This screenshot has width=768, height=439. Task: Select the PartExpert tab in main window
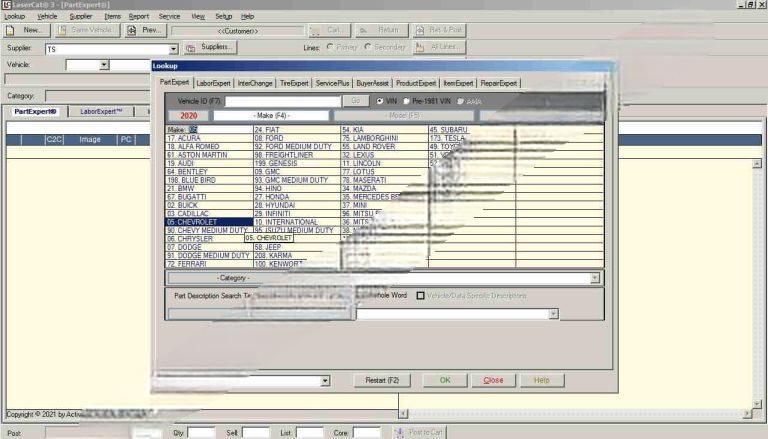pos(35,112)
